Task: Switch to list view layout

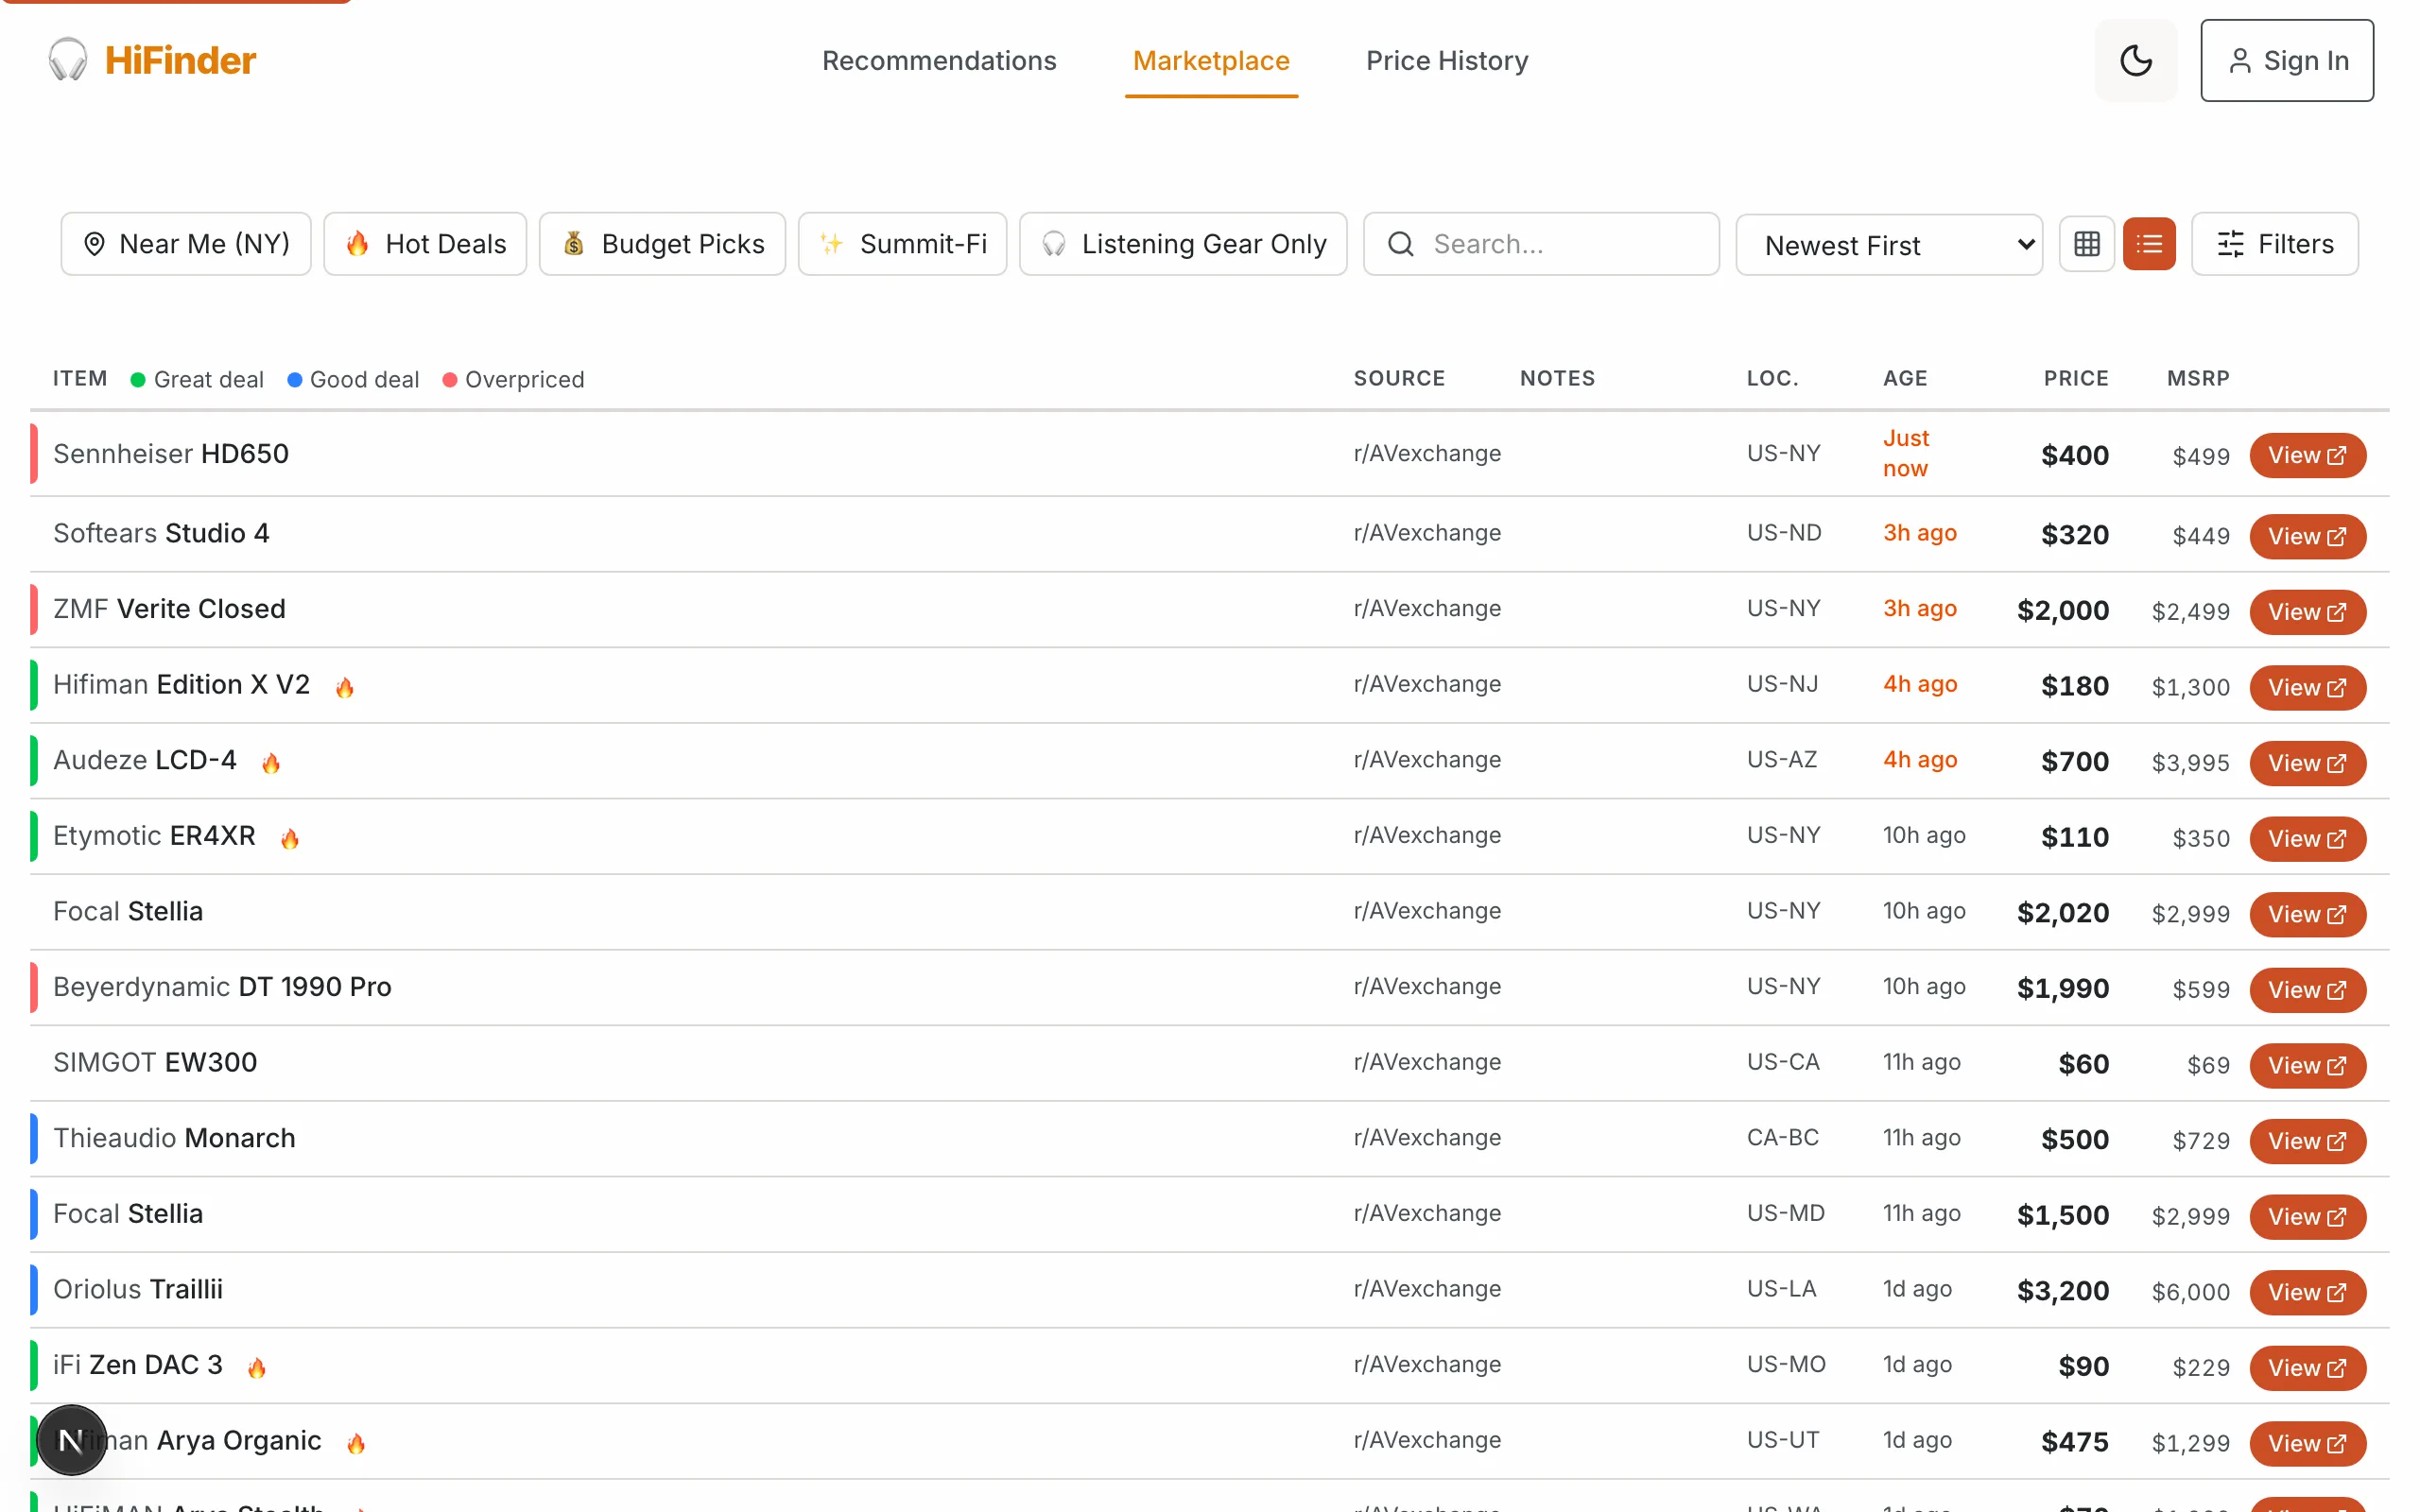Action: [2149, 244]
